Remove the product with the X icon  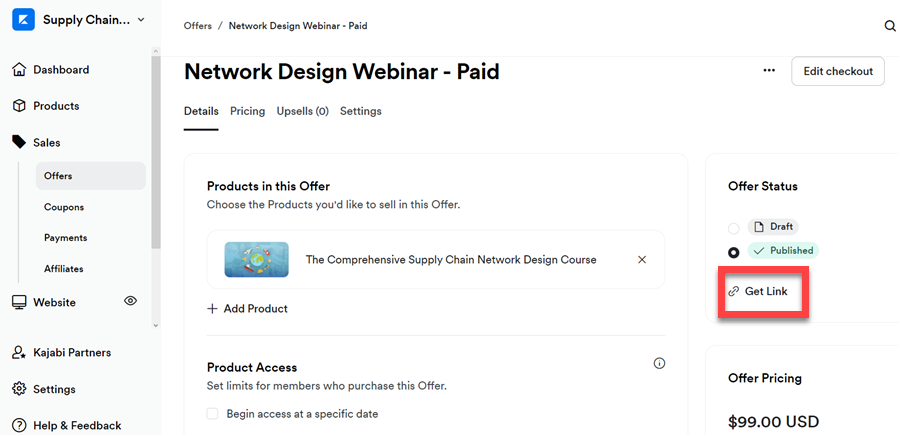click(642, 260)
